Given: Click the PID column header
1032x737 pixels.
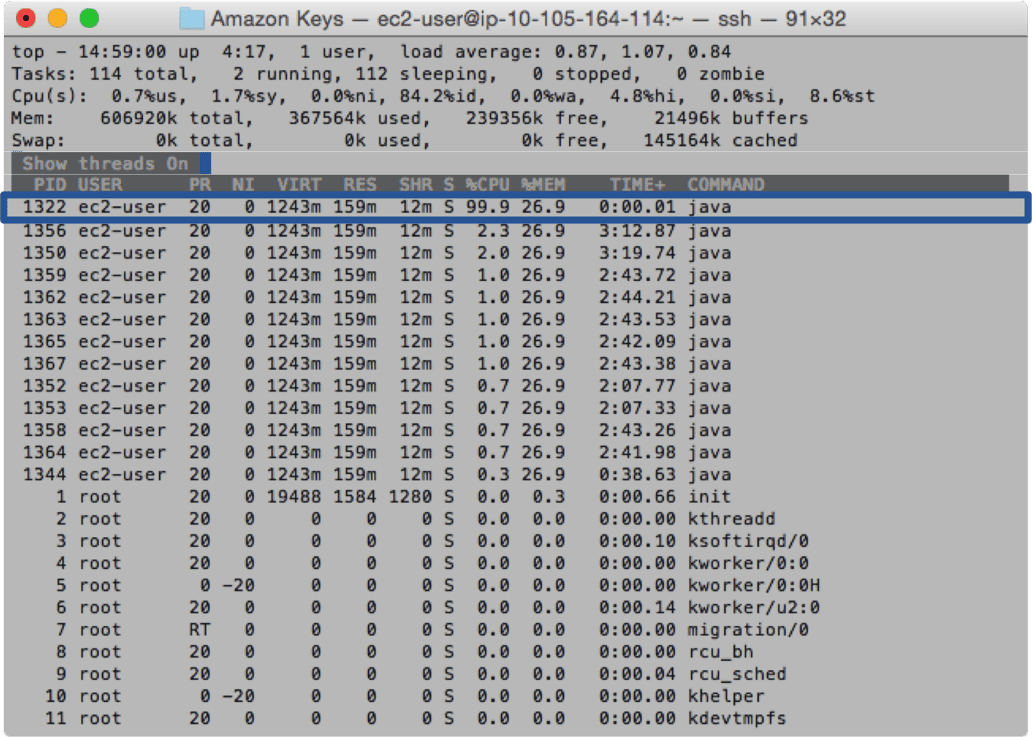Looking at the screenshot, I should pos(50,185).
